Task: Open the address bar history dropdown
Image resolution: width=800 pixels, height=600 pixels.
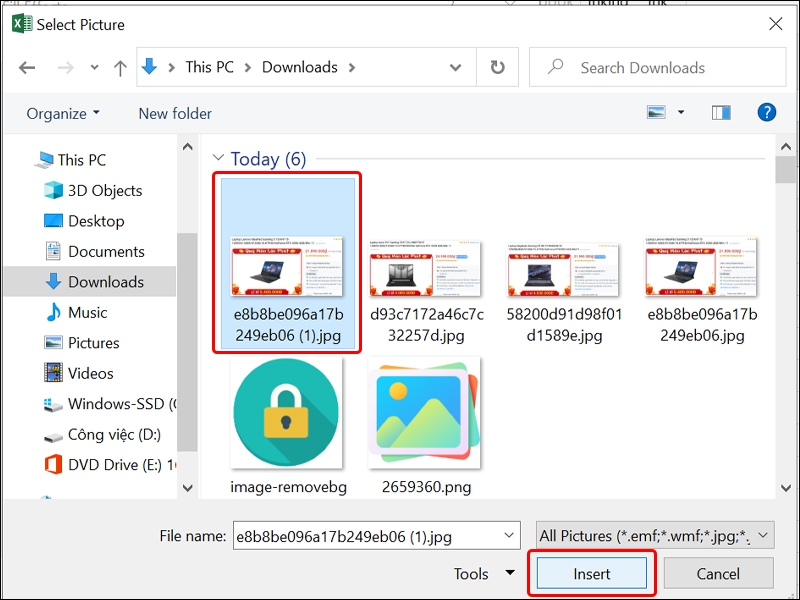Action: [455, 67]
